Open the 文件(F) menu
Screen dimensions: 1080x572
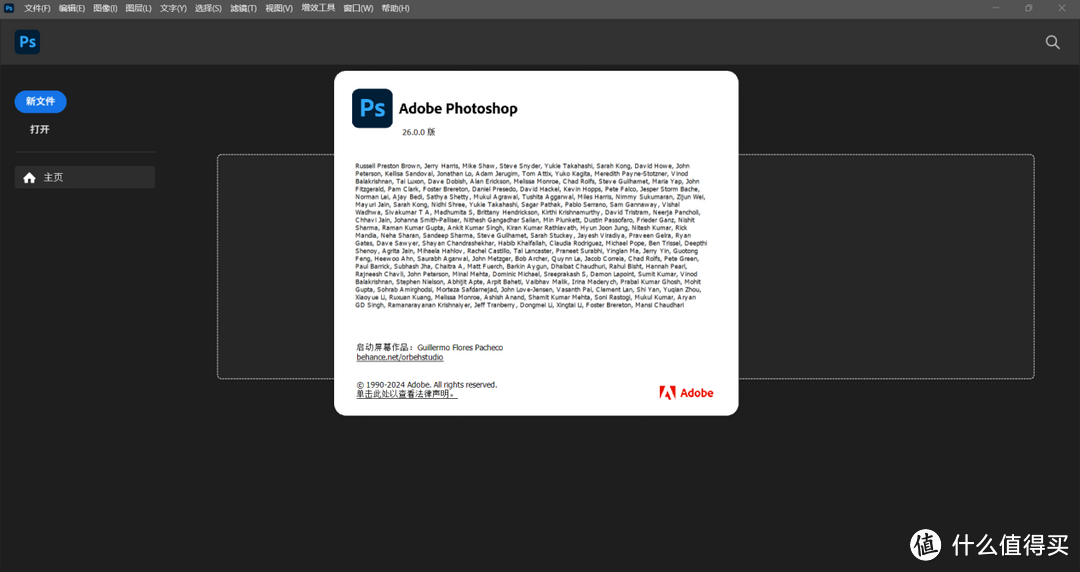37,8
